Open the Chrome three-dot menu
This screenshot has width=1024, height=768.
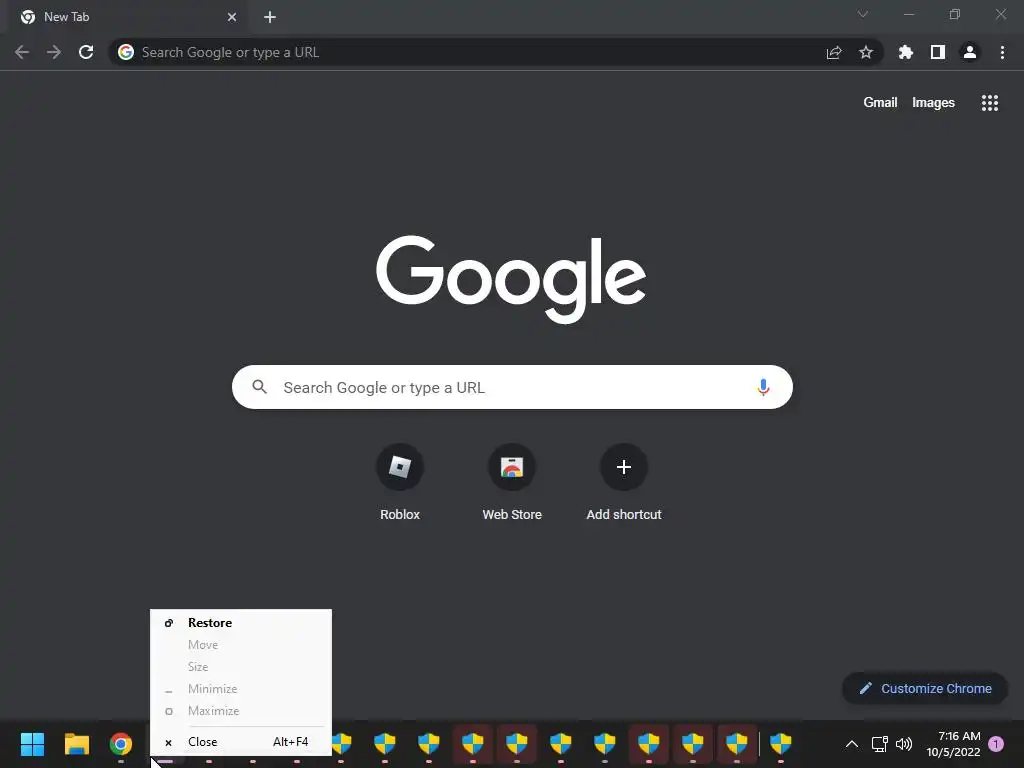coord(1002,52)
